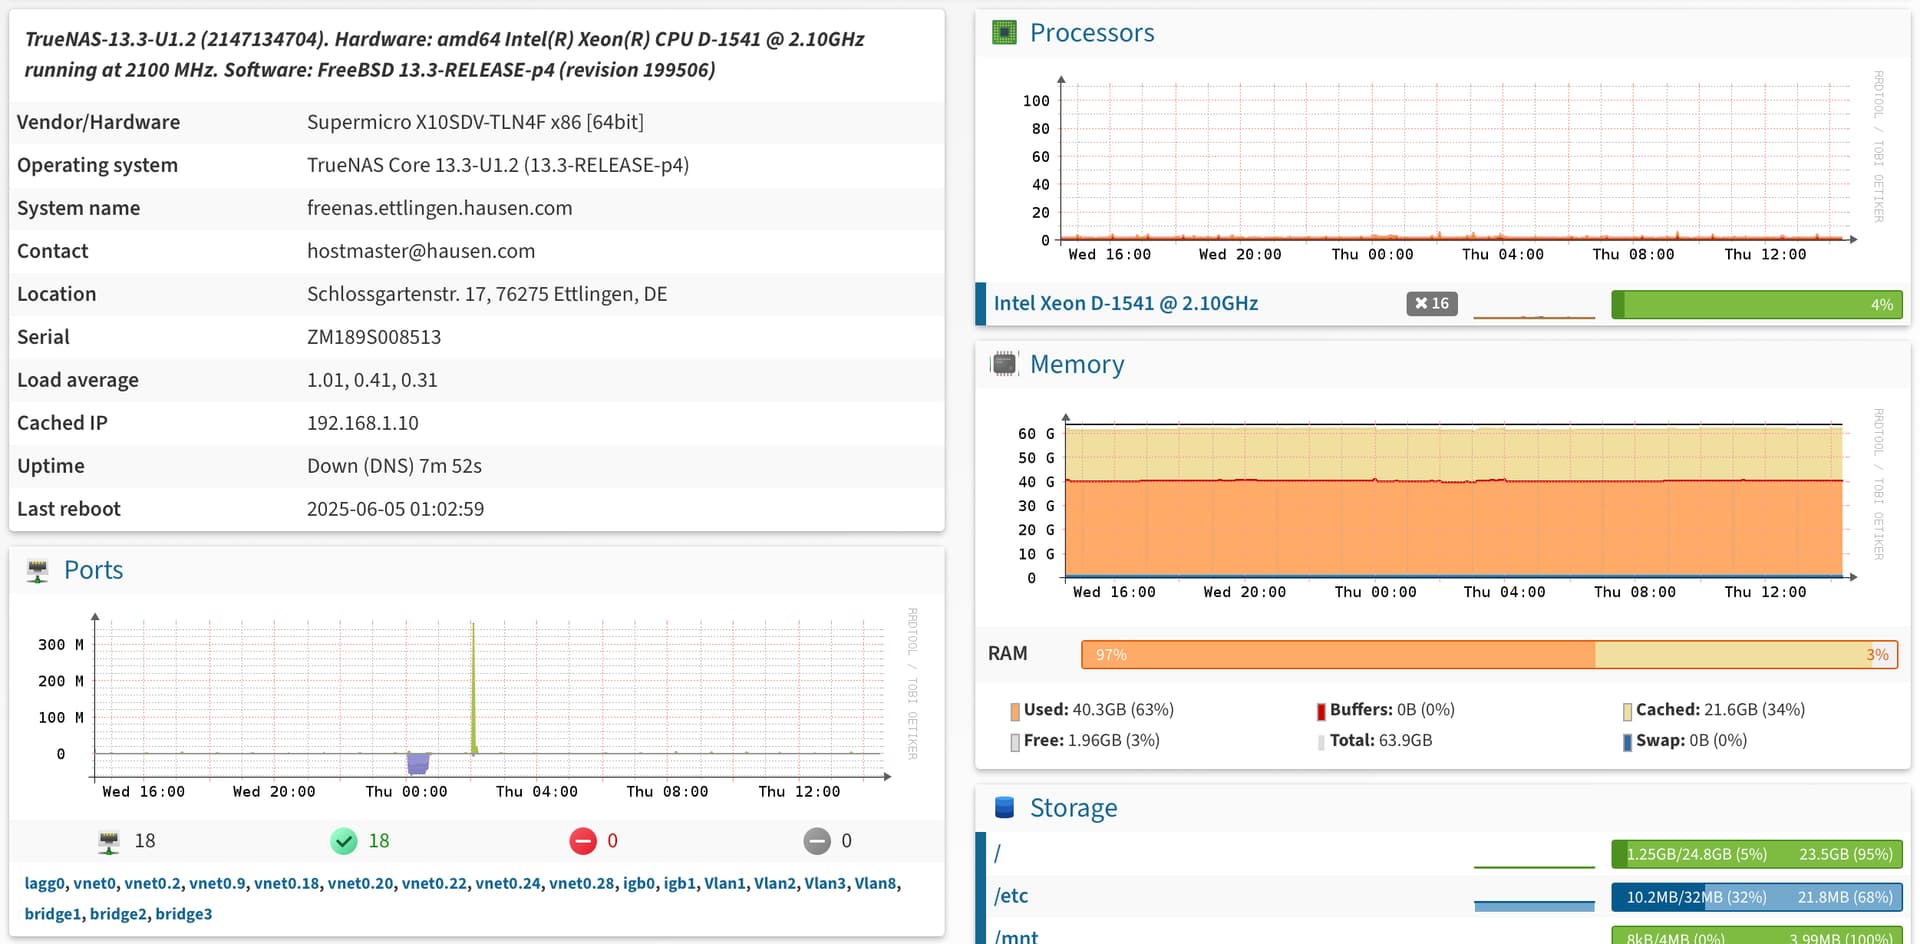Click the blue Swap legend swatch
The image size is (1920, 944).
click(1627, 742)
